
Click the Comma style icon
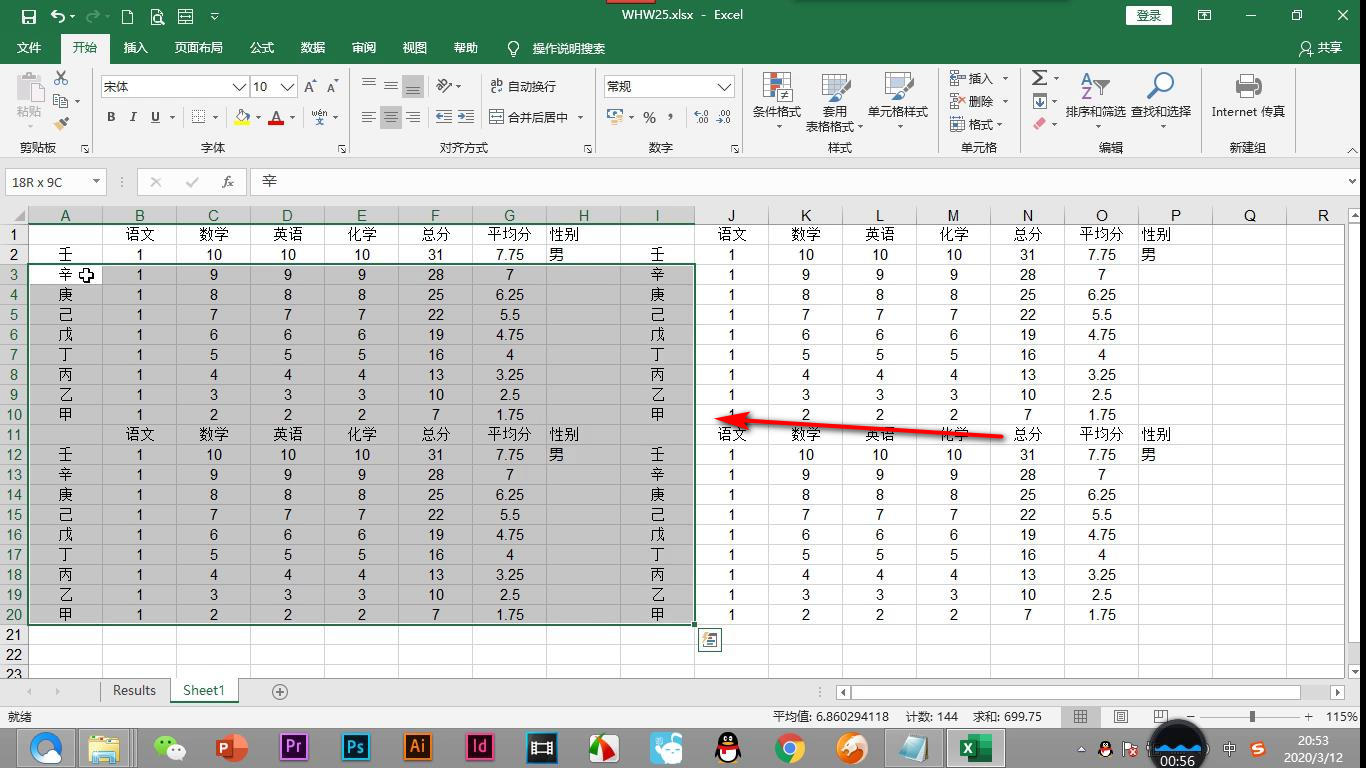tap(672, 117)
